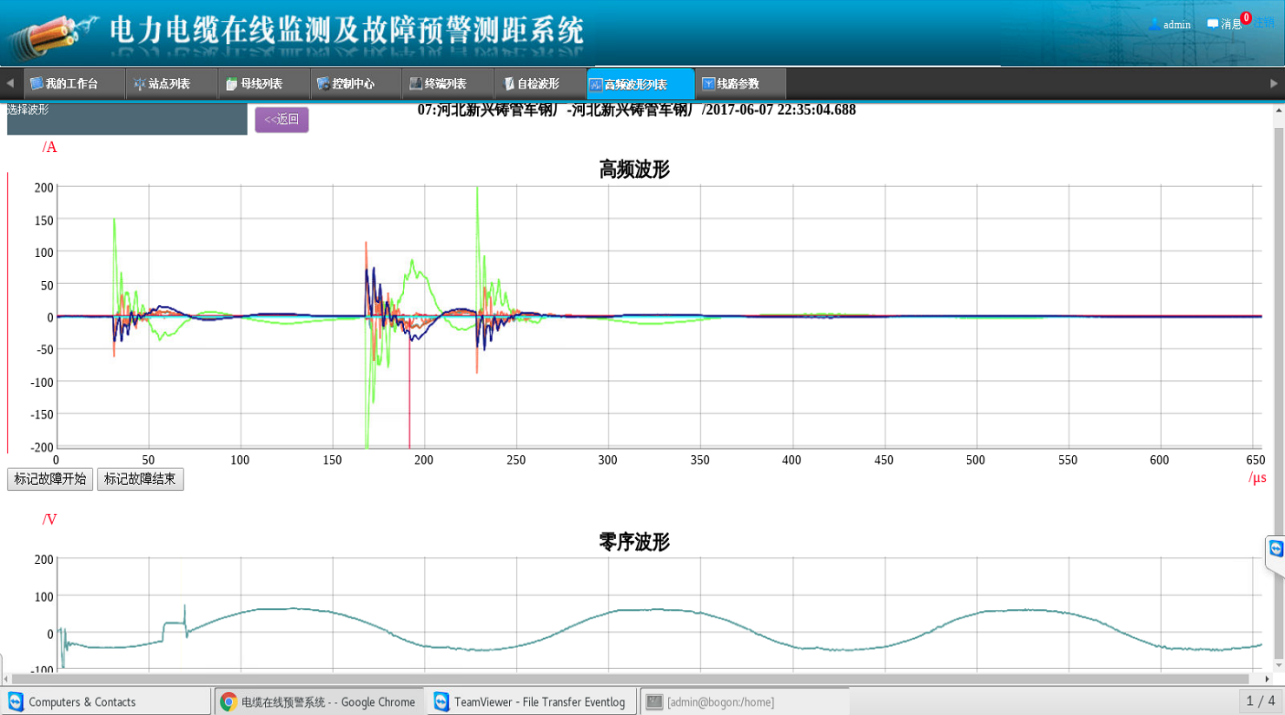Click the TeamViewer side panel icon
The image size is (1285, 715).
click(x=1275, y=549)
